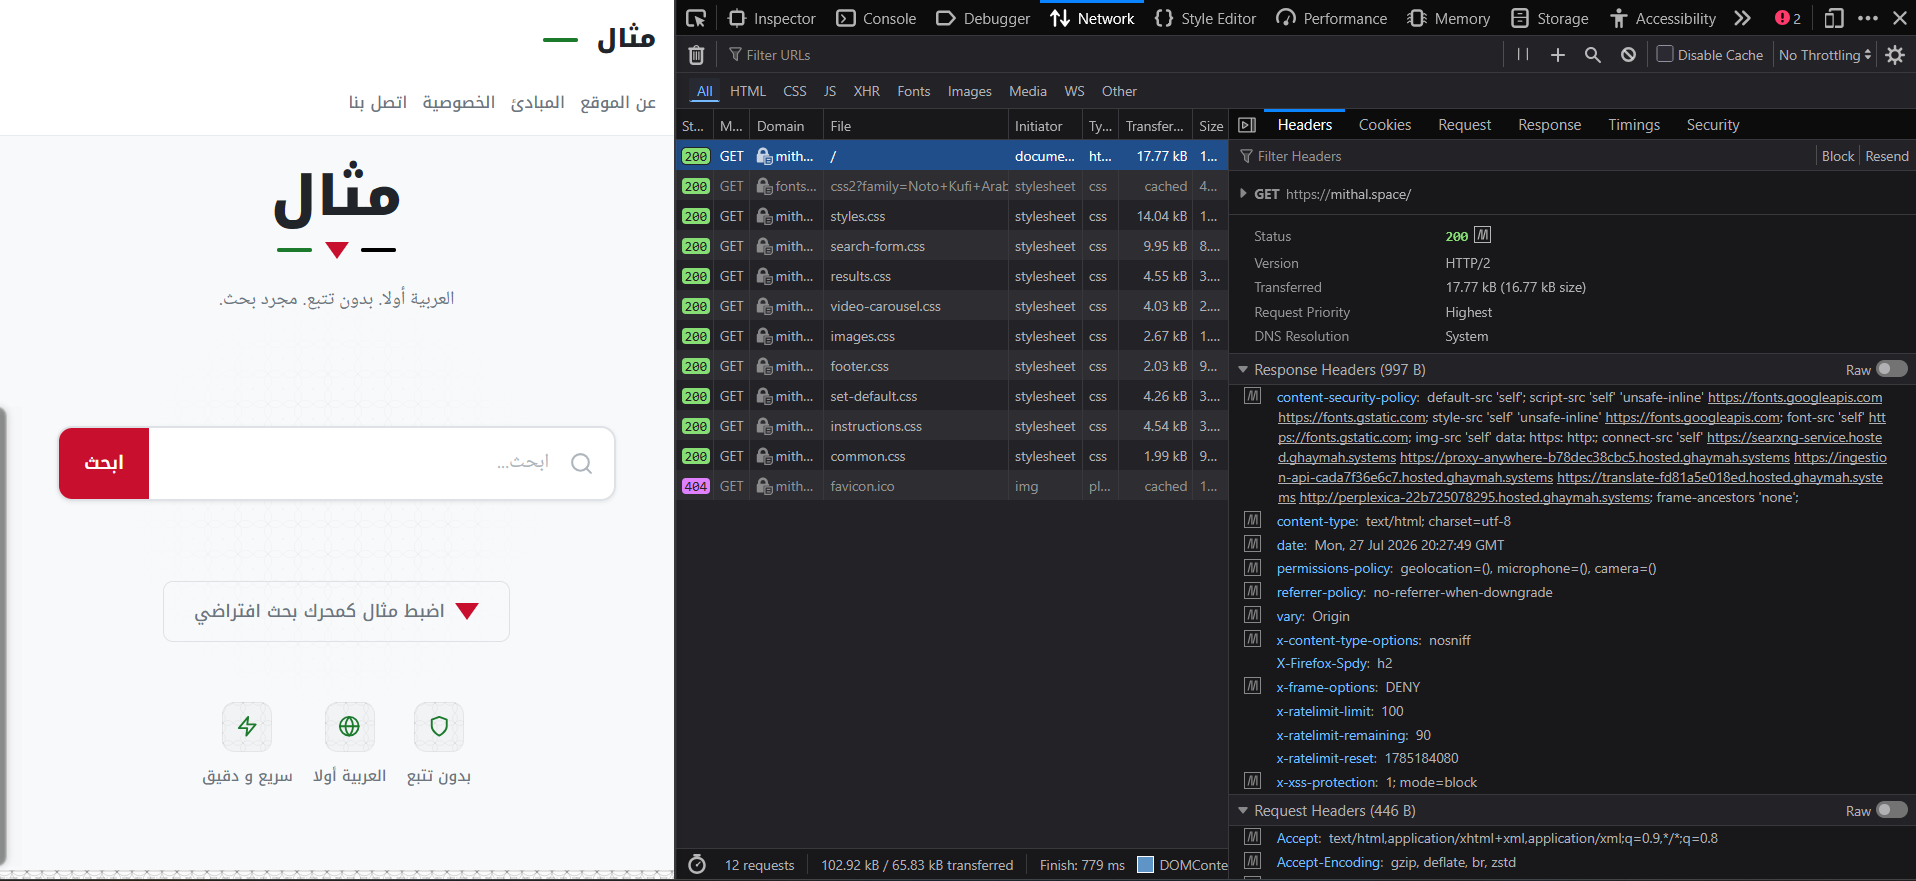The width and height of the screenshot is (1916, 881).
Task: Open MDN info for referrer-policy header
Action: click(x=1252, y=591)
